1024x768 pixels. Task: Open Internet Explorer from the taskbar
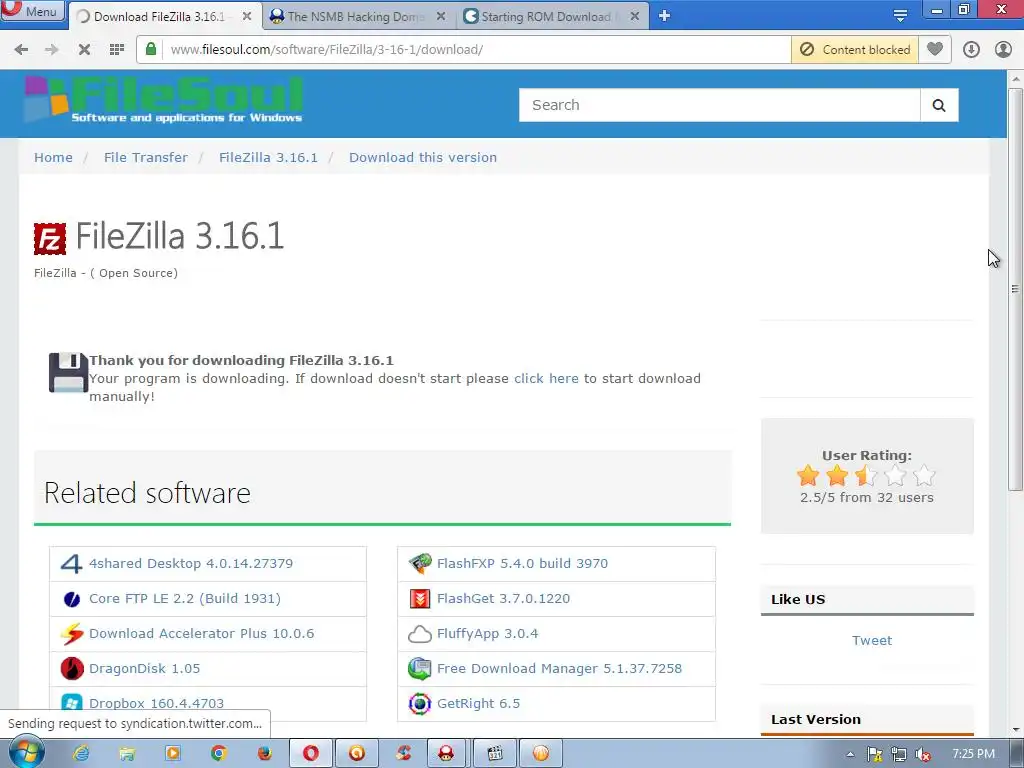[x=81, y=754]
